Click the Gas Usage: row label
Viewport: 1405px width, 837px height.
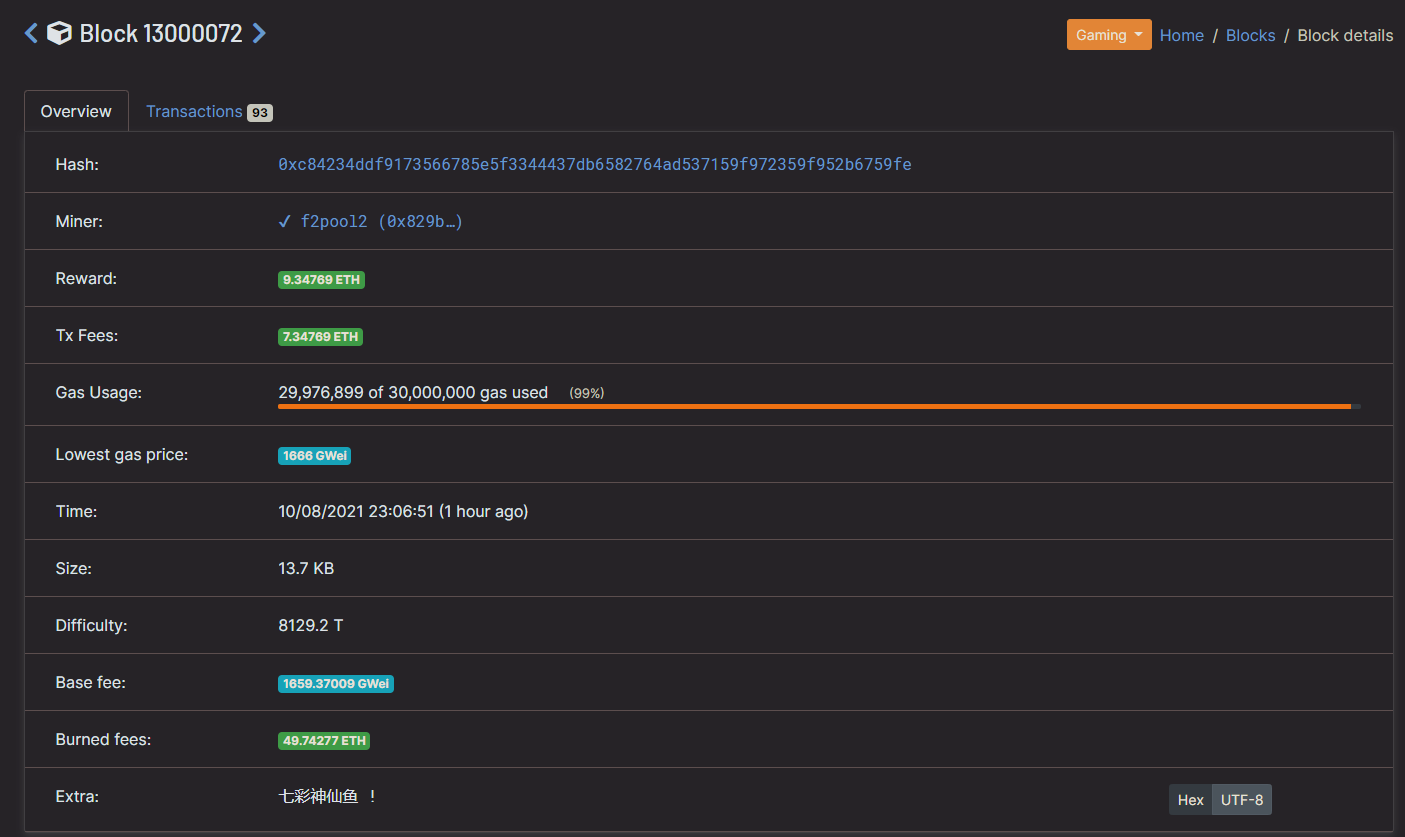(x=99, y=392)
